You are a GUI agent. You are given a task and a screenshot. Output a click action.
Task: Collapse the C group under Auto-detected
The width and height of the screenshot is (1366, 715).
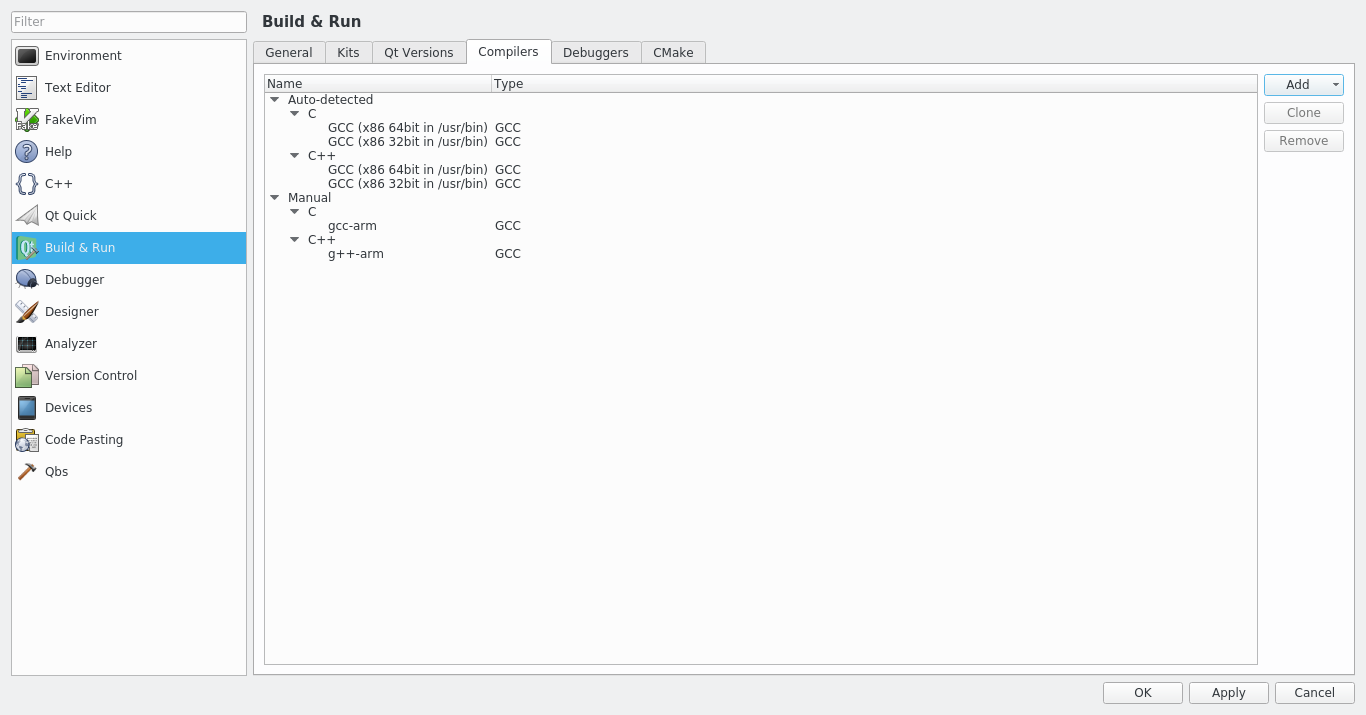pos(295,114)
